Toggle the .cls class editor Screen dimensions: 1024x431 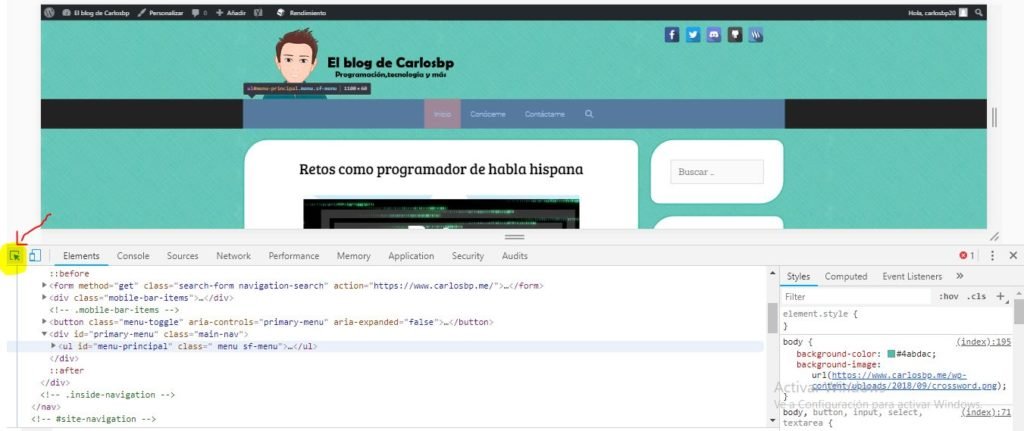pos(976,296)
